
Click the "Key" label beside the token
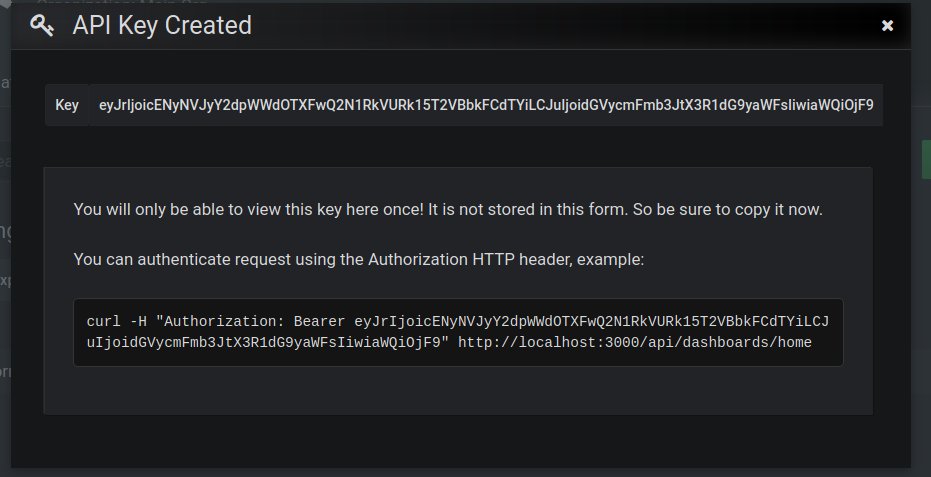coord(66,105)
